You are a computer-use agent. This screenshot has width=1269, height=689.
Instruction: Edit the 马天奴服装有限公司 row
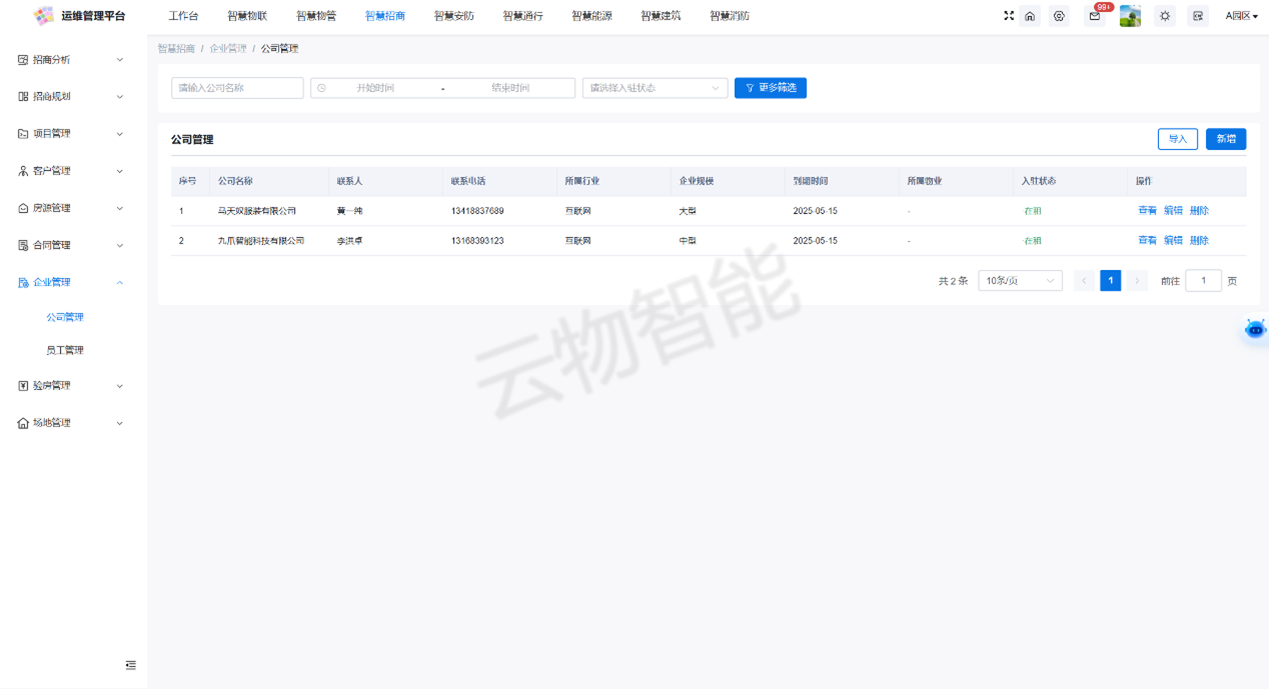click(1173, 211)
